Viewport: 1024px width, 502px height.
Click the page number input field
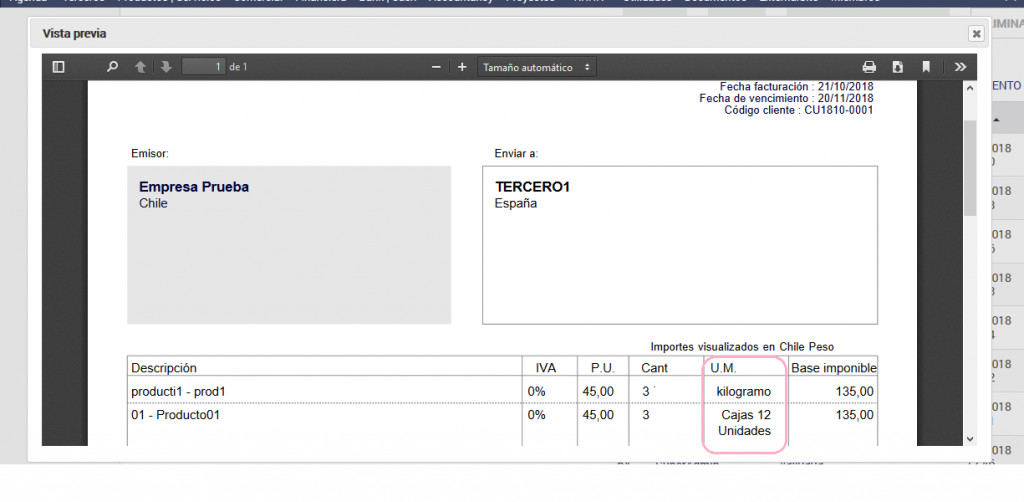[204, 67]
